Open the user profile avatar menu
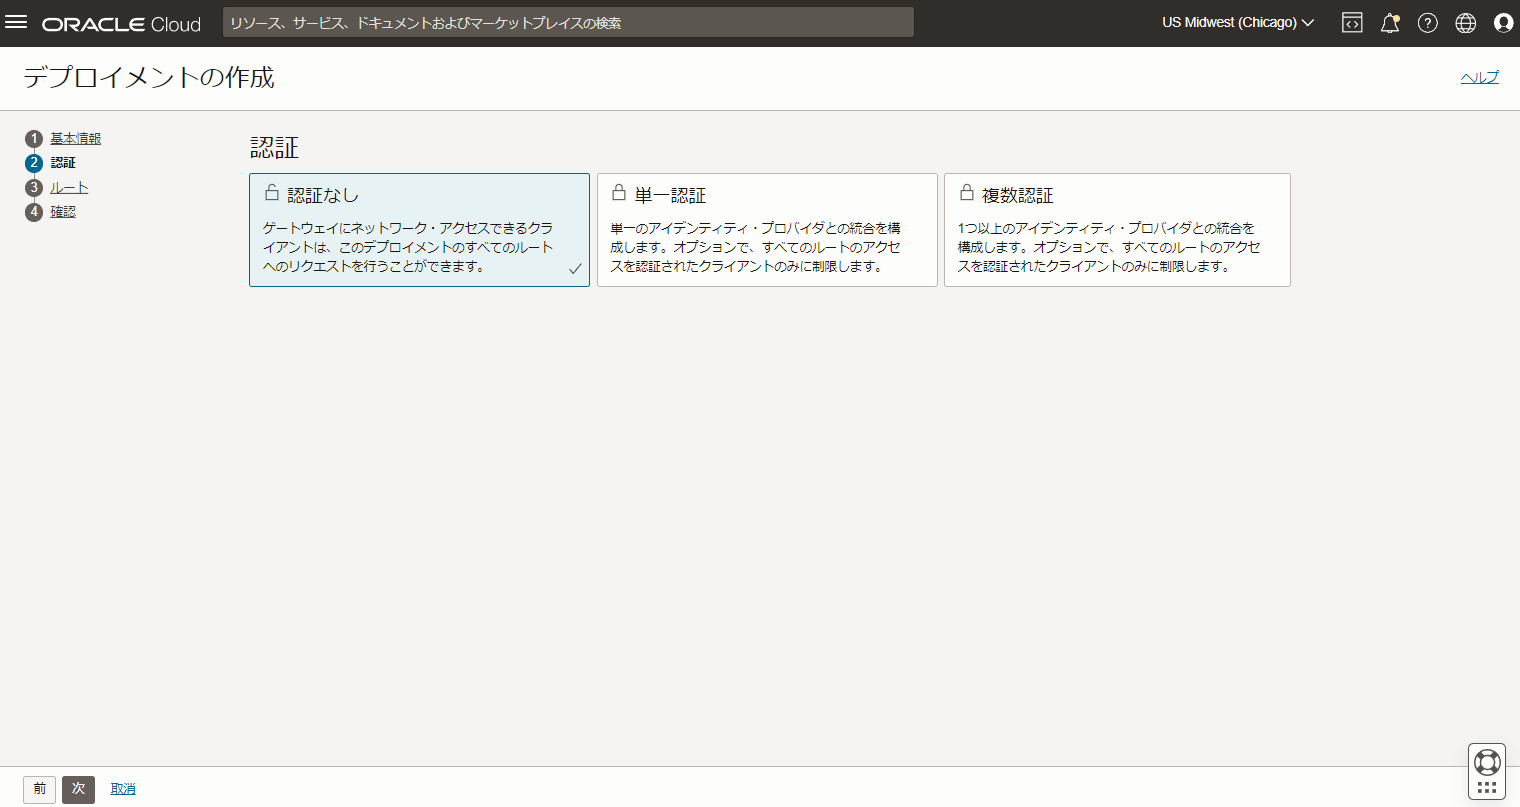Image resolution: width=1520 pixels, height=807 pixels. (1503, 23)
